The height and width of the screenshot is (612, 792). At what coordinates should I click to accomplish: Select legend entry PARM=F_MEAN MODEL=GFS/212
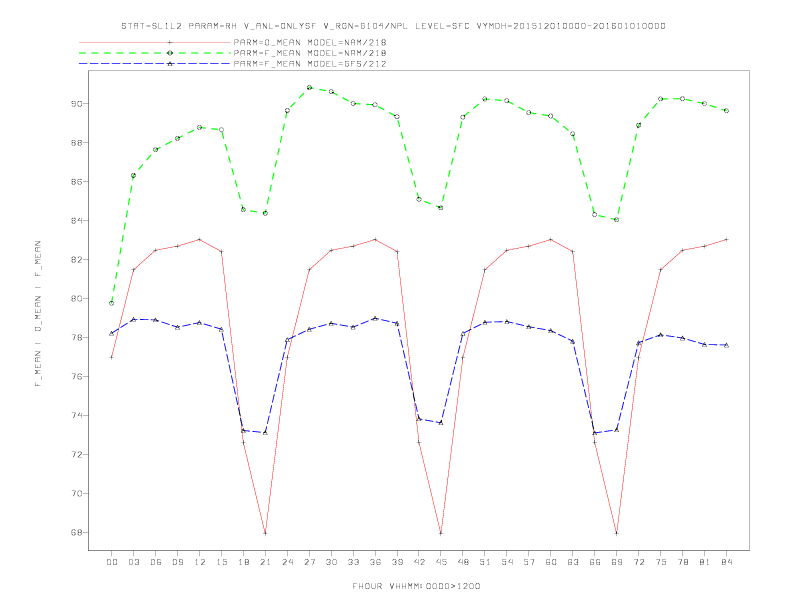click(310, 64)
